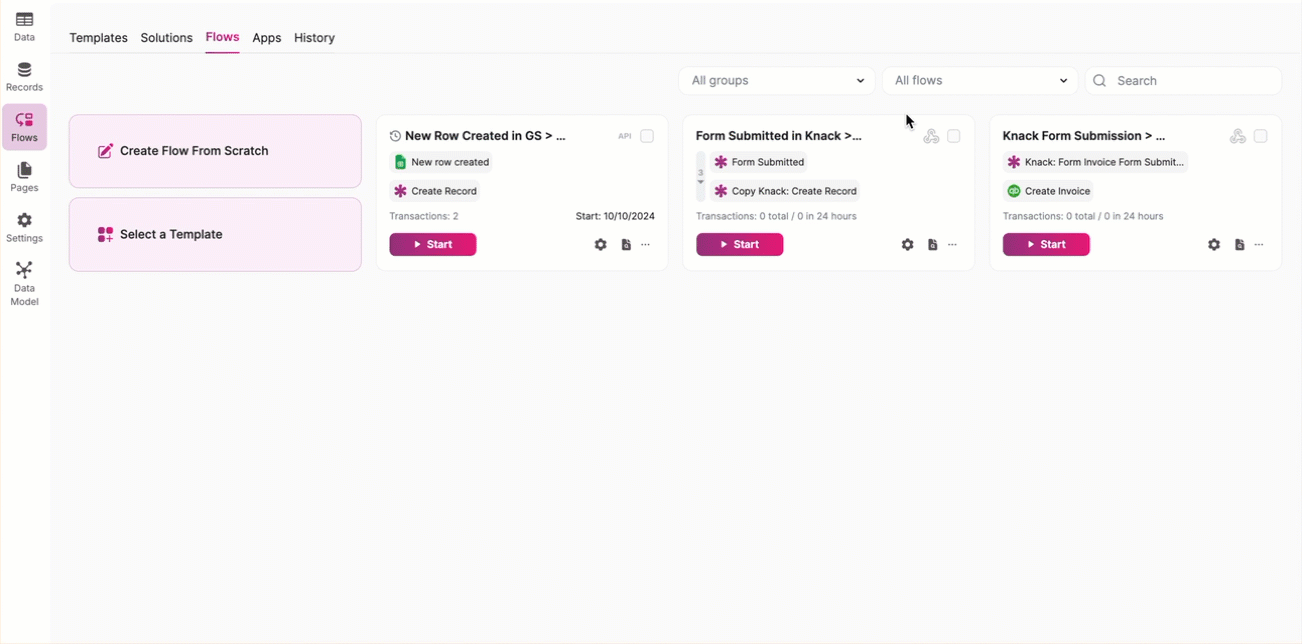Go to Pages in the sidebar
This screenshot has height=644, width=1302.
pos(24,177)
